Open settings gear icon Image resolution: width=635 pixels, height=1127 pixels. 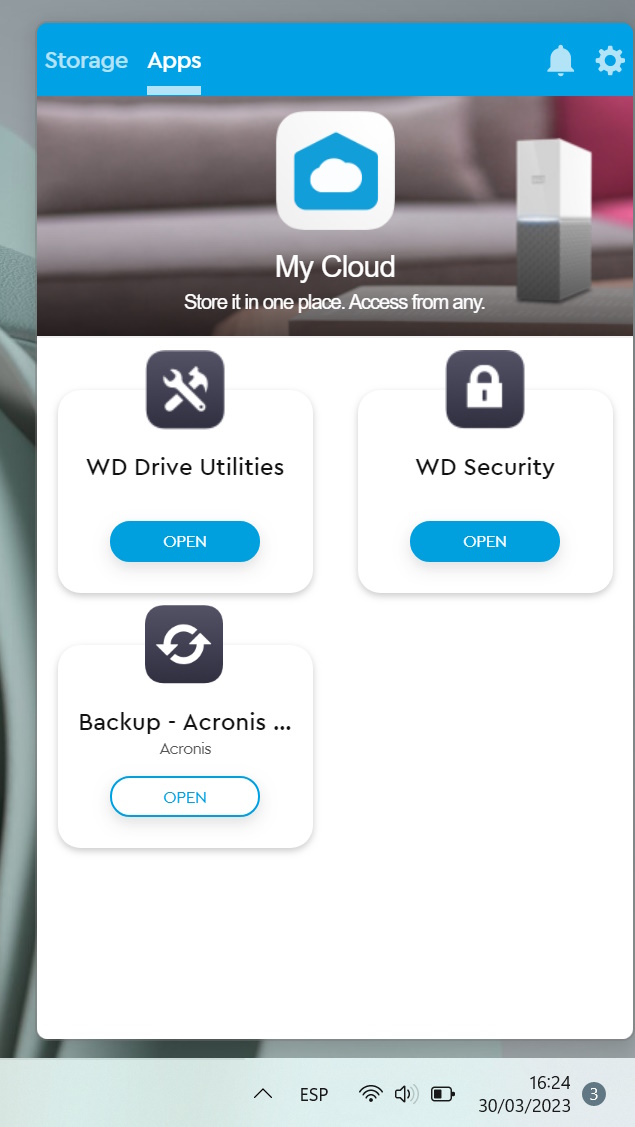tap(610, 60)
